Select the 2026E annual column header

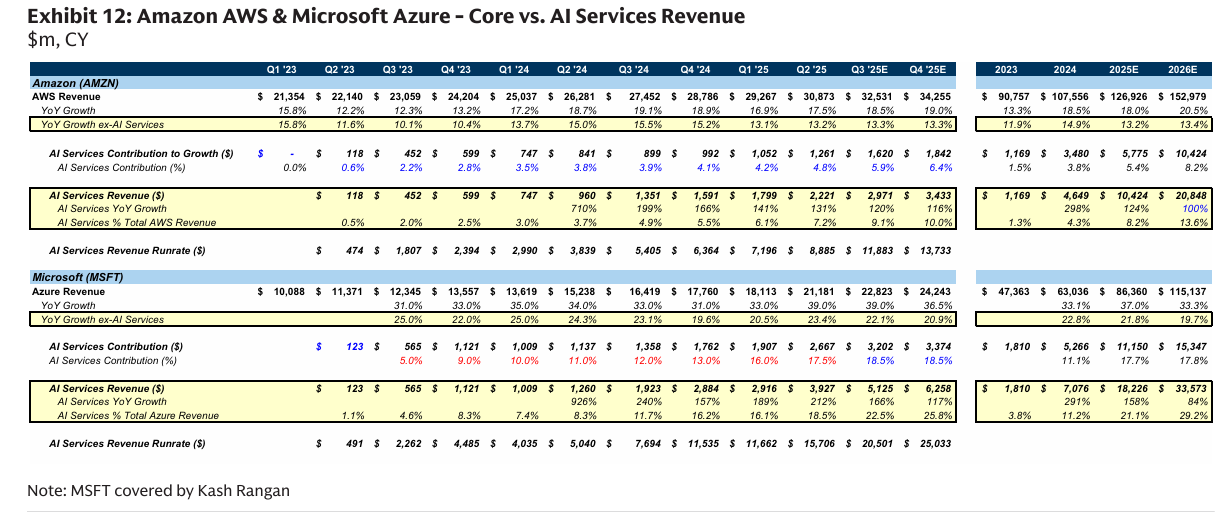pyautogui.click(x=1182, y=69)
